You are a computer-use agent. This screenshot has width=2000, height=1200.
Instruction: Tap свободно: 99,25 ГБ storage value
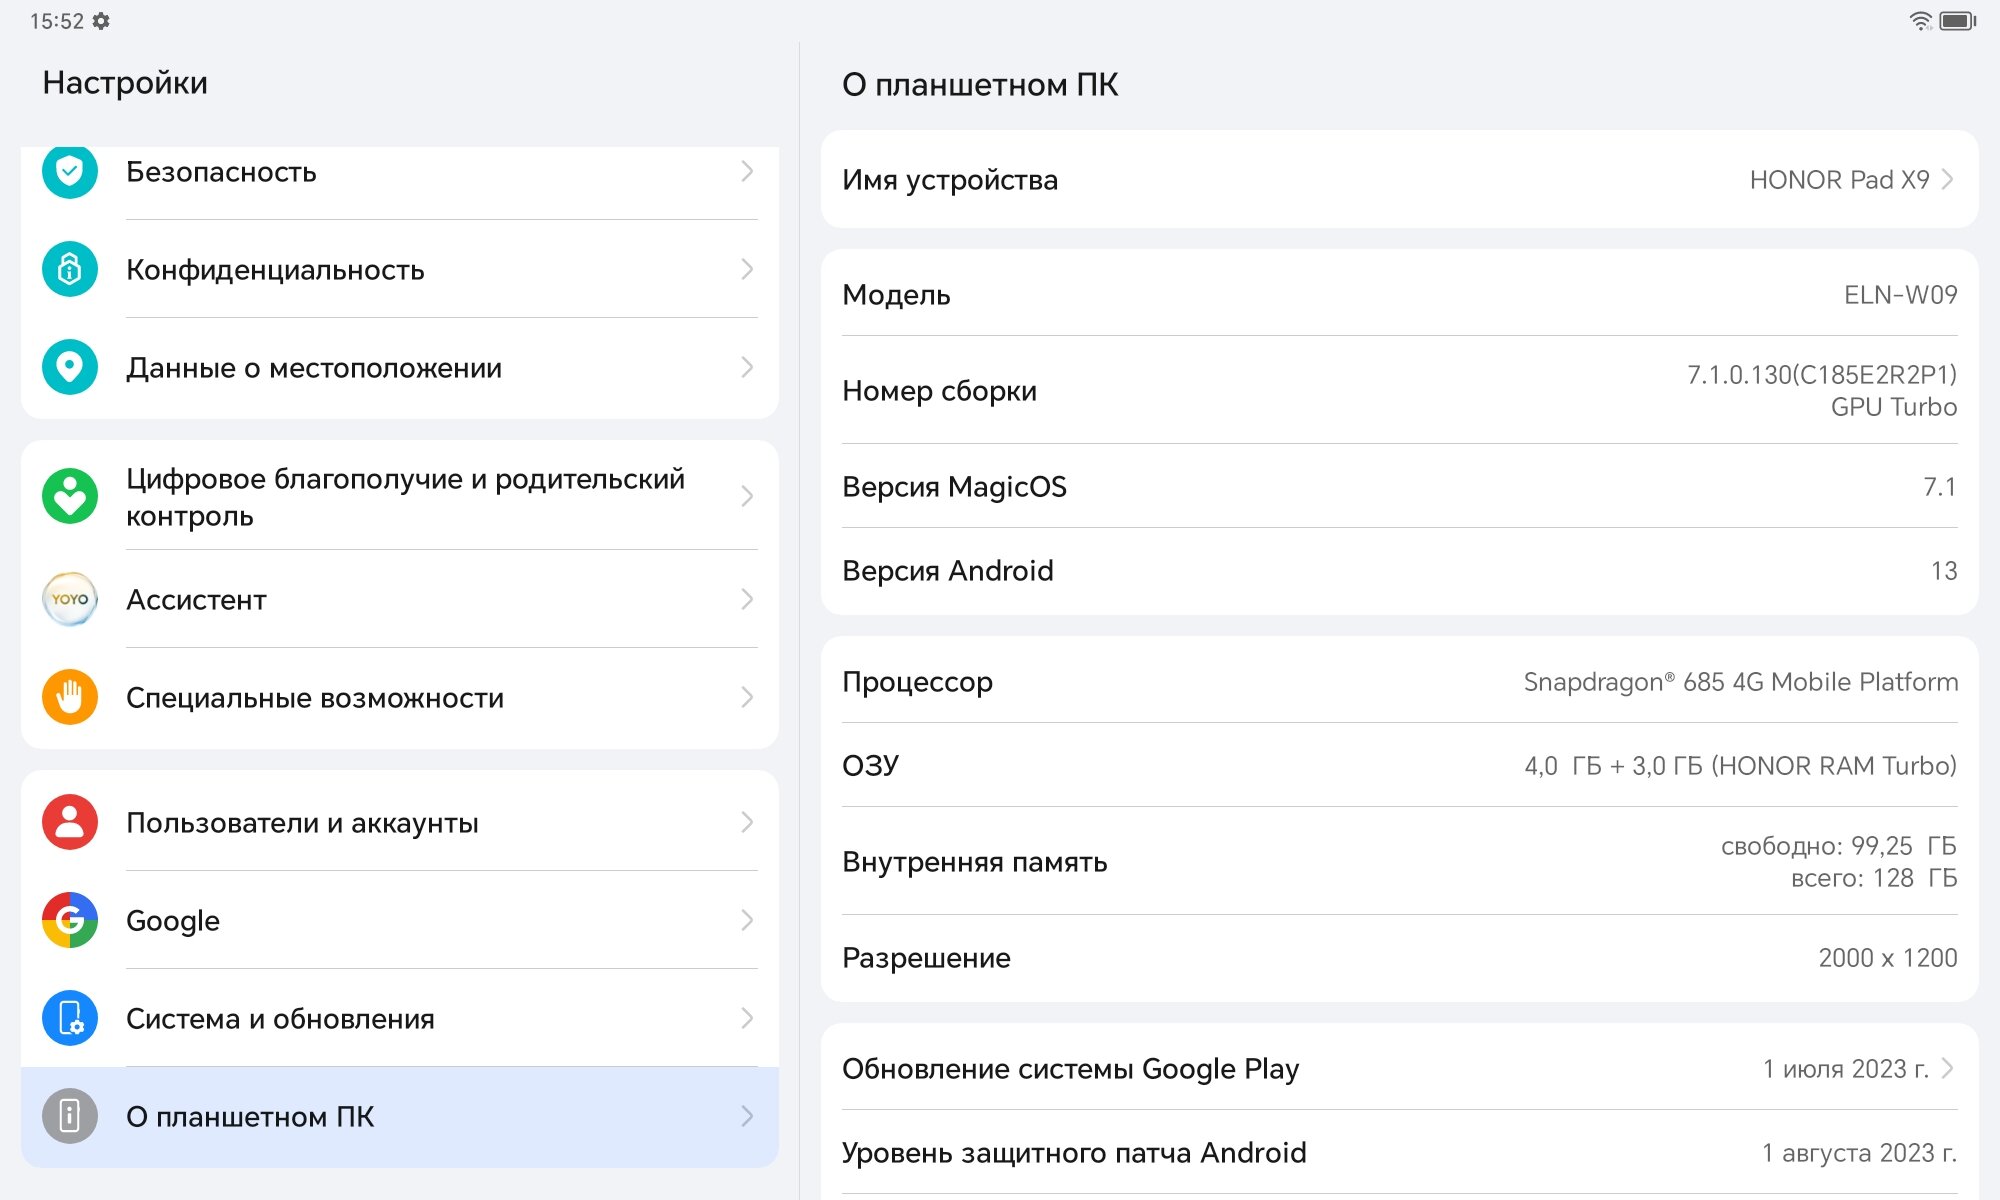[x=1838, y=845]
